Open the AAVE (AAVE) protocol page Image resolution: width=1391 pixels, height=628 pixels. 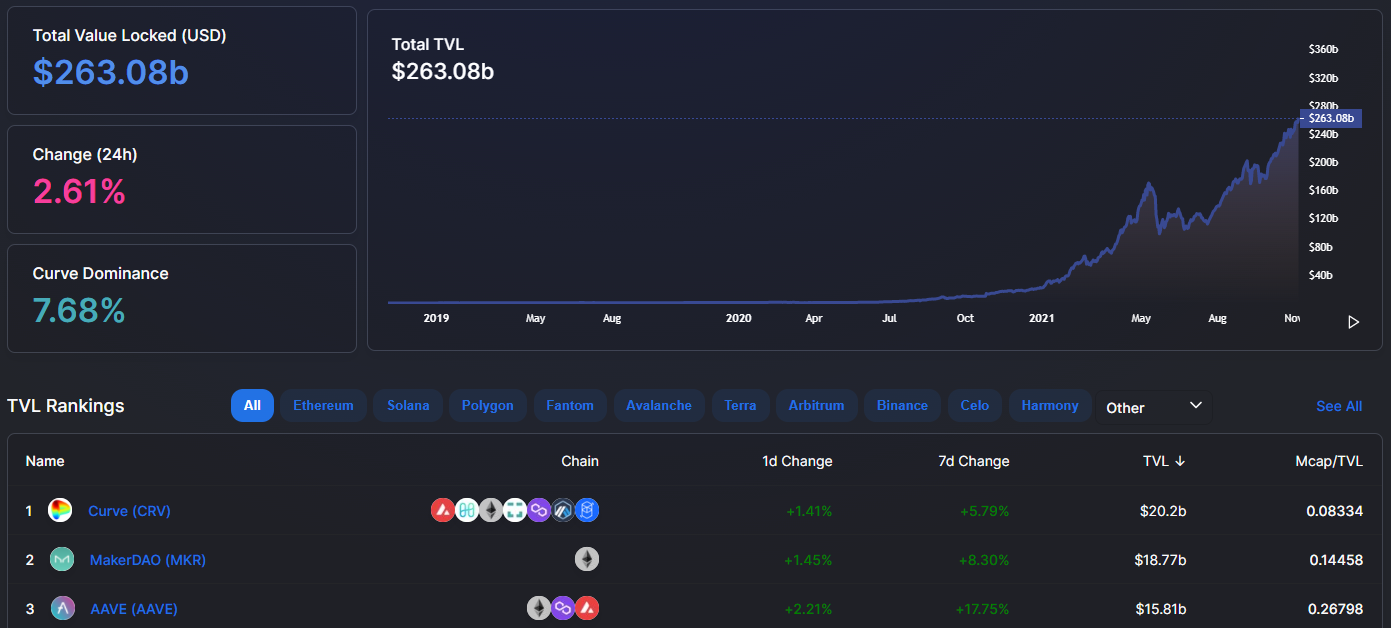click(x=134, y=608)
